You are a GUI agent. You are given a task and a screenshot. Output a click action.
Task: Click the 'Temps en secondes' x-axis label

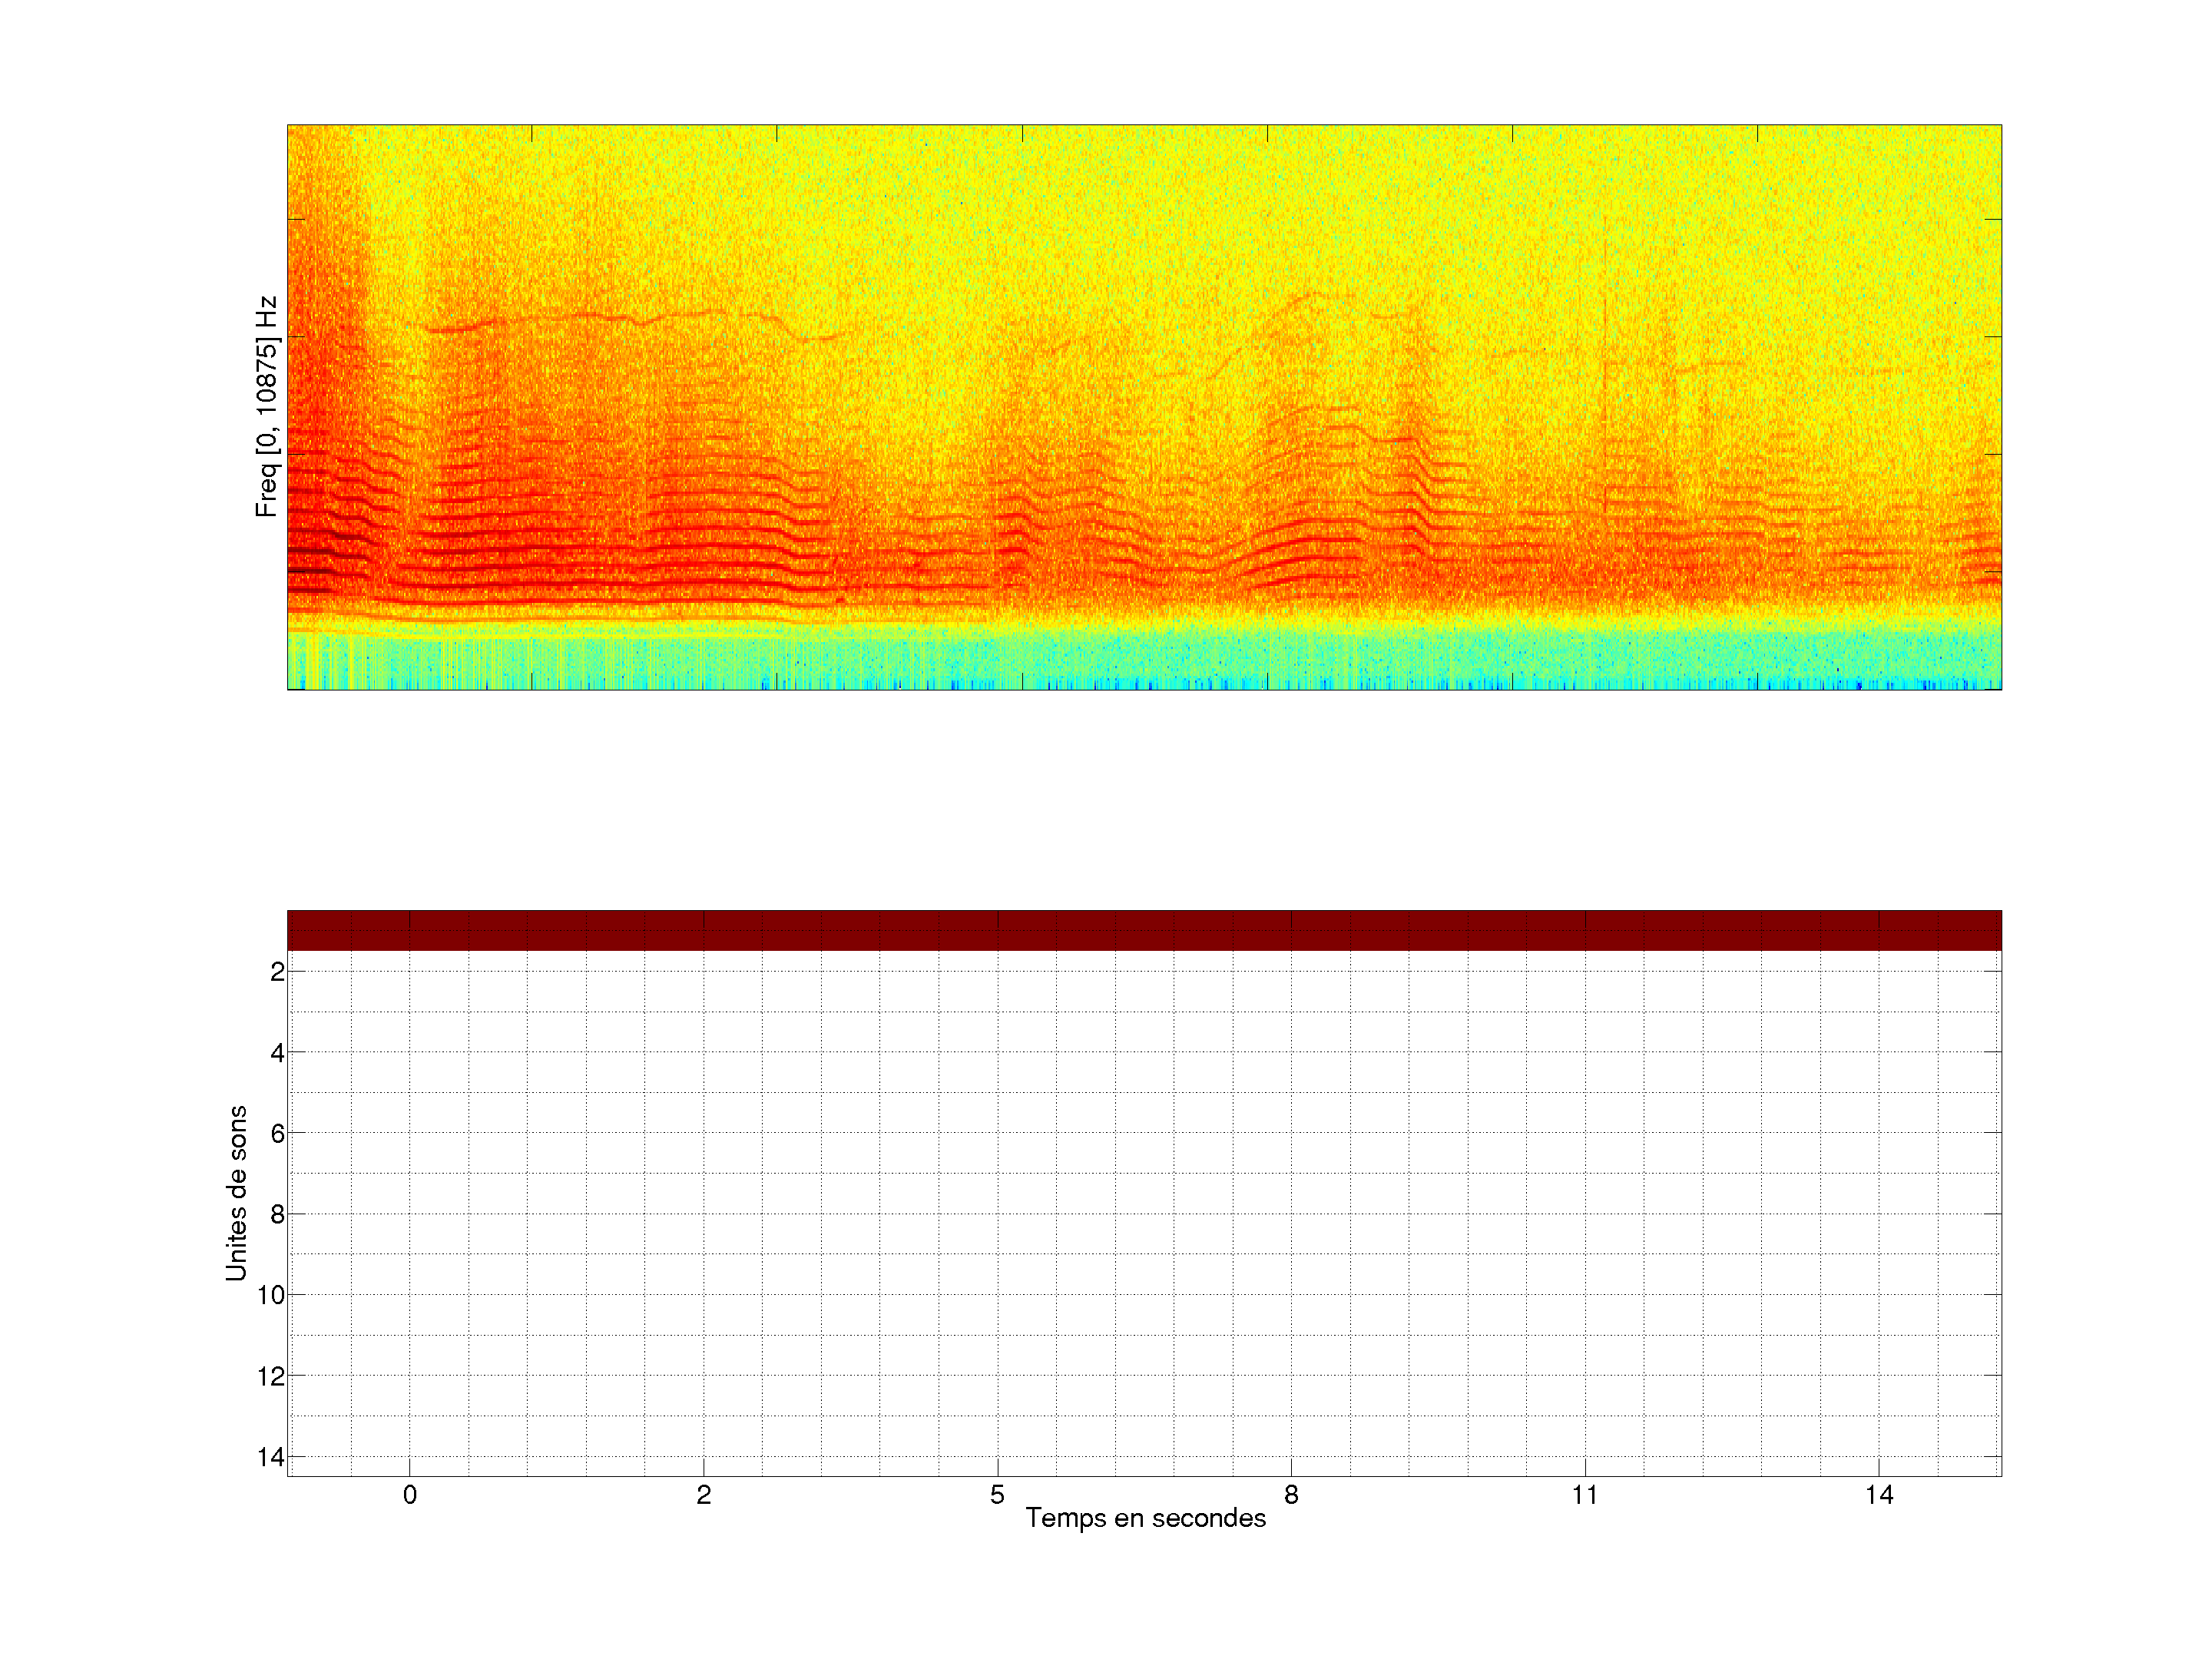click(1145, 1518)
